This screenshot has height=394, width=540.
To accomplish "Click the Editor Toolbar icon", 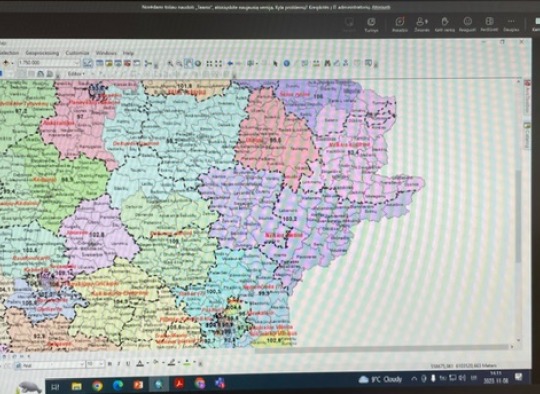I will coord(88,63).
